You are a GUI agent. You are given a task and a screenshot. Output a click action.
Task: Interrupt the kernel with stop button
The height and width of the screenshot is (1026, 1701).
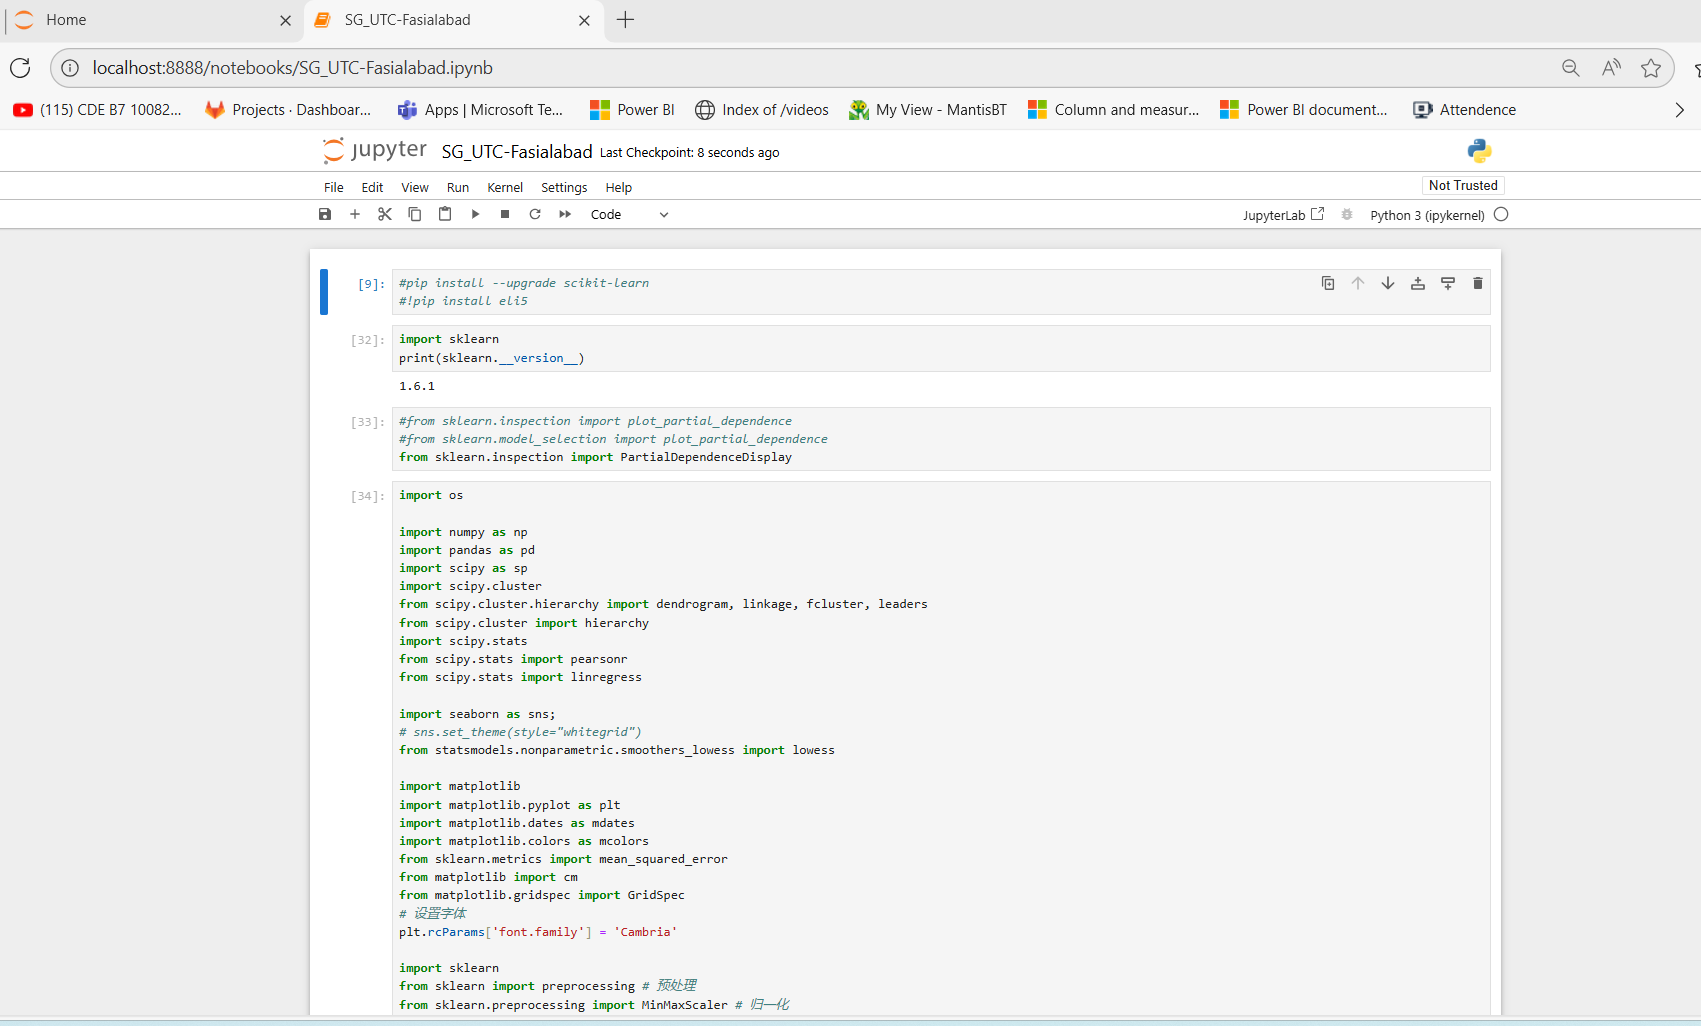tap(505, 214)
